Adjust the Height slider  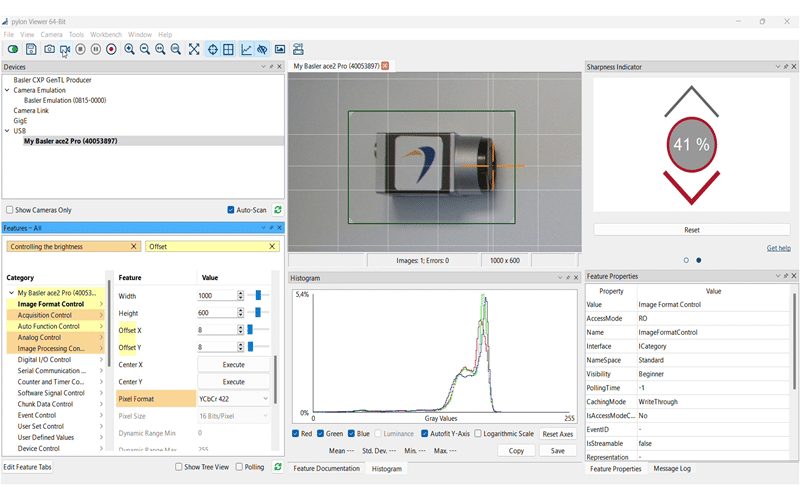point(258,312)
